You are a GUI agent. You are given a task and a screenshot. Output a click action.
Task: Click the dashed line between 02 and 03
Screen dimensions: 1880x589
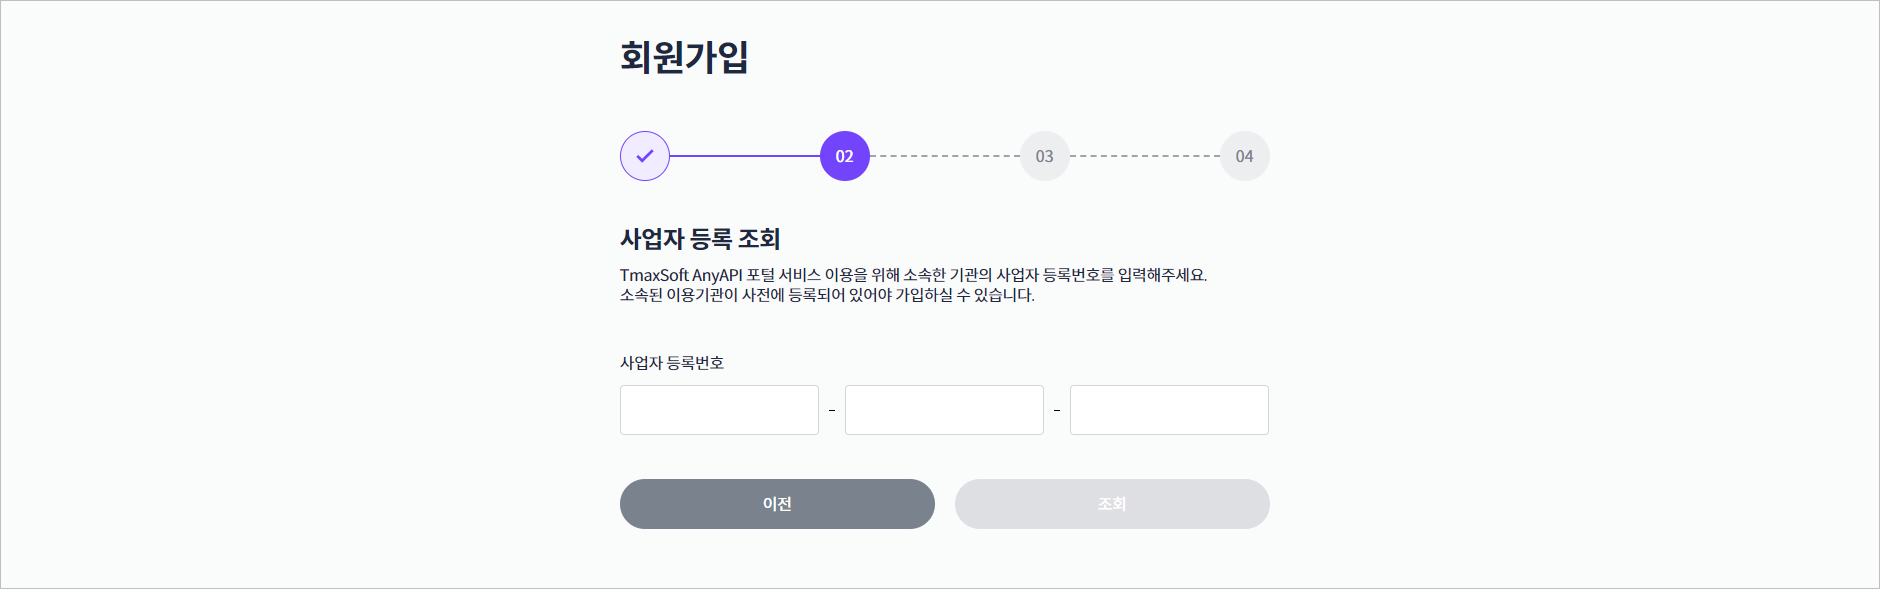click(x=945, y=156)
